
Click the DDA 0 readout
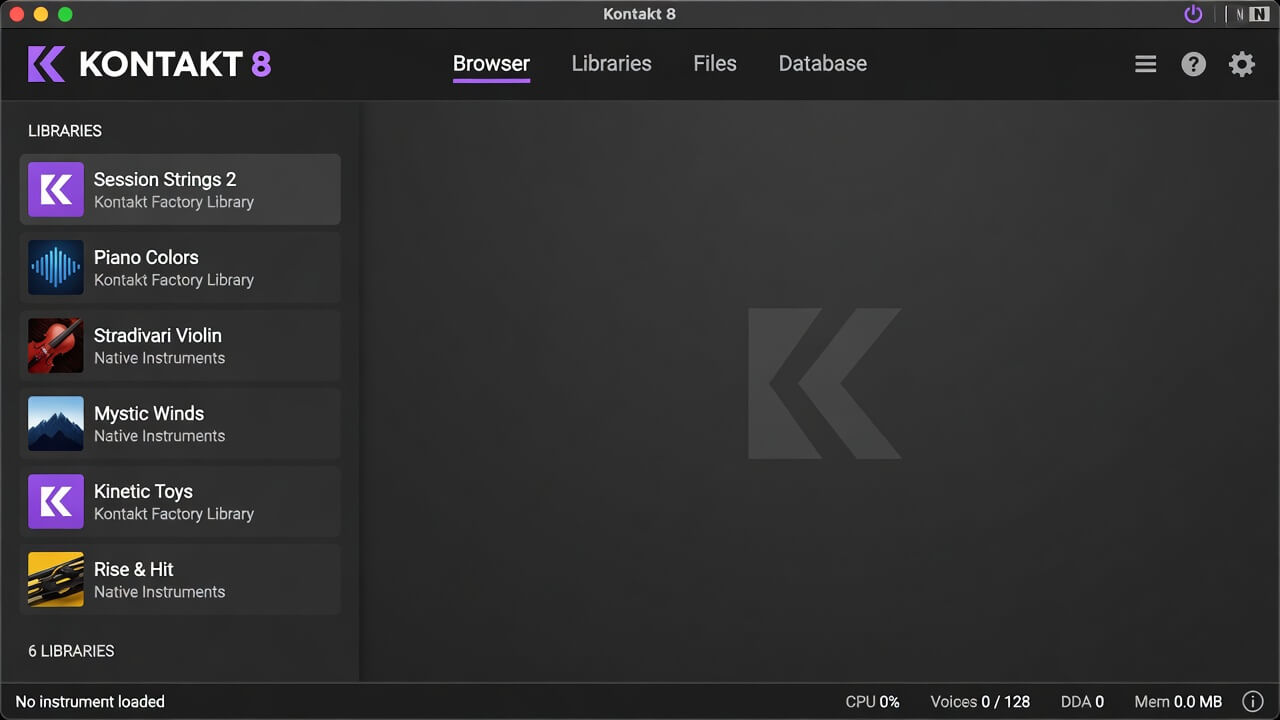tap(1082, 702)
